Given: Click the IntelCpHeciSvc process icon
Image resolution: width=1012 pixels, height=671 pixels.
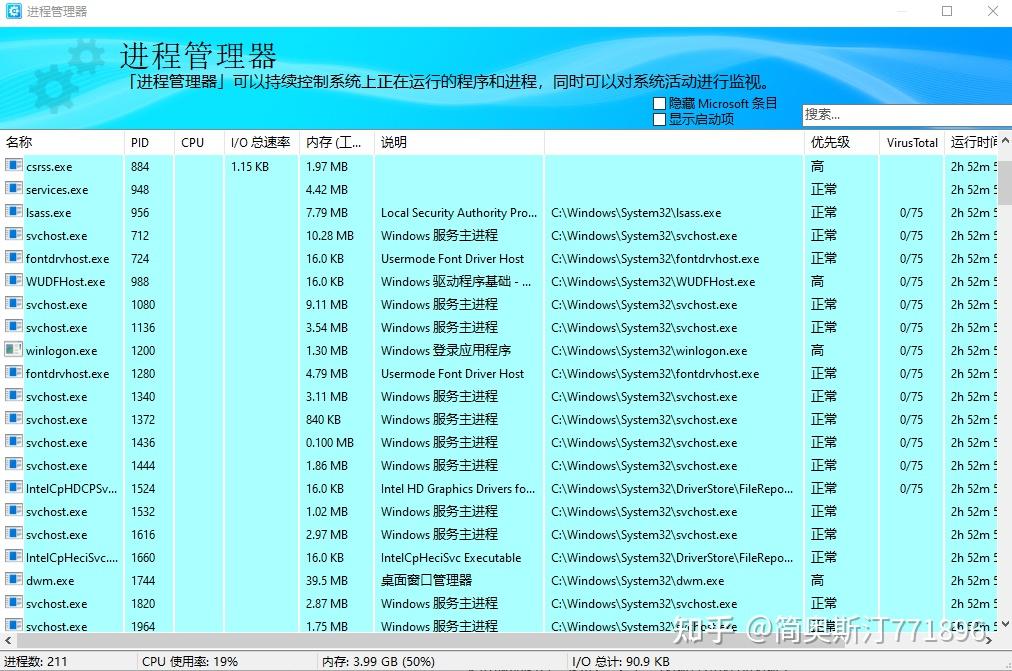Looking at the screenshot, I should (14, 557).
